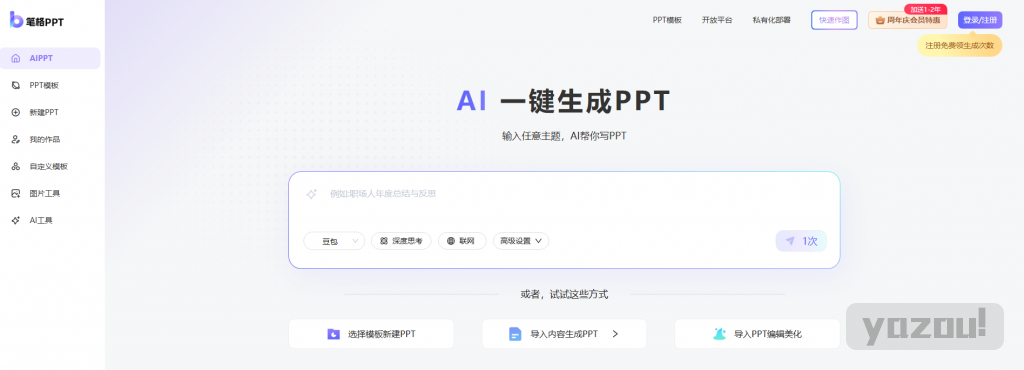This screenshot has width=1024, height=370.
Task: Click the home icon beside AIPPT
Action: point(16,58)
